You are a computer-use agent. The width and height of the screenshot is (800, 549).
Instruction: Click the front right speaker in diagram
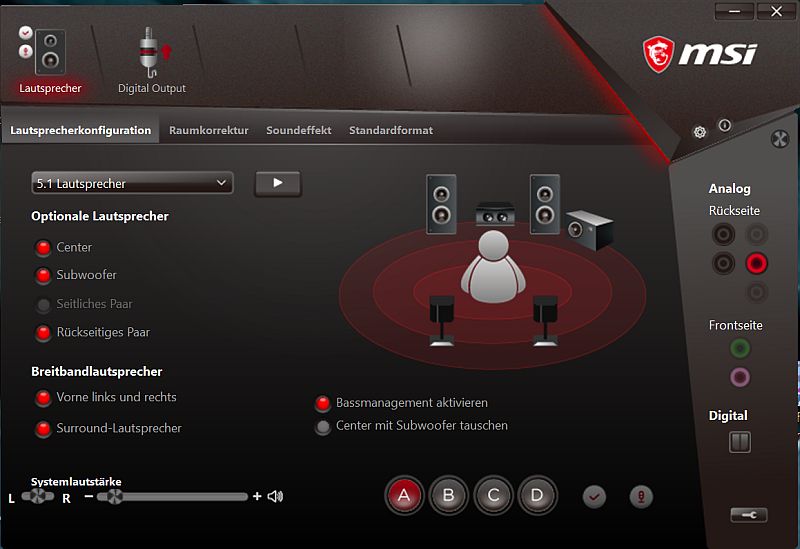pyautogui.click(x=544, y=204)
